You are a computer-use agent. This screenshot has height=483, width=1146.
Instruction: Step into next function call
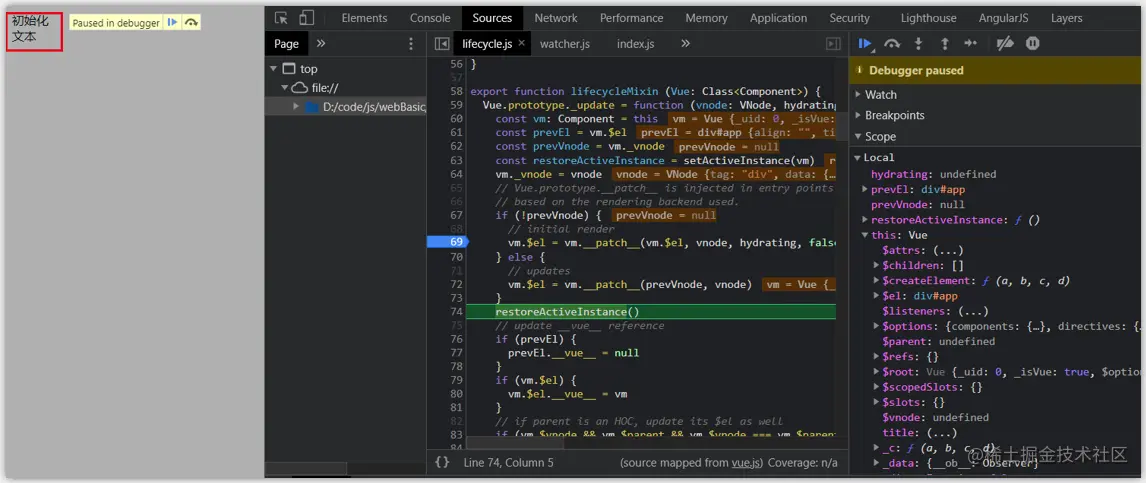(x=919, y=43)
